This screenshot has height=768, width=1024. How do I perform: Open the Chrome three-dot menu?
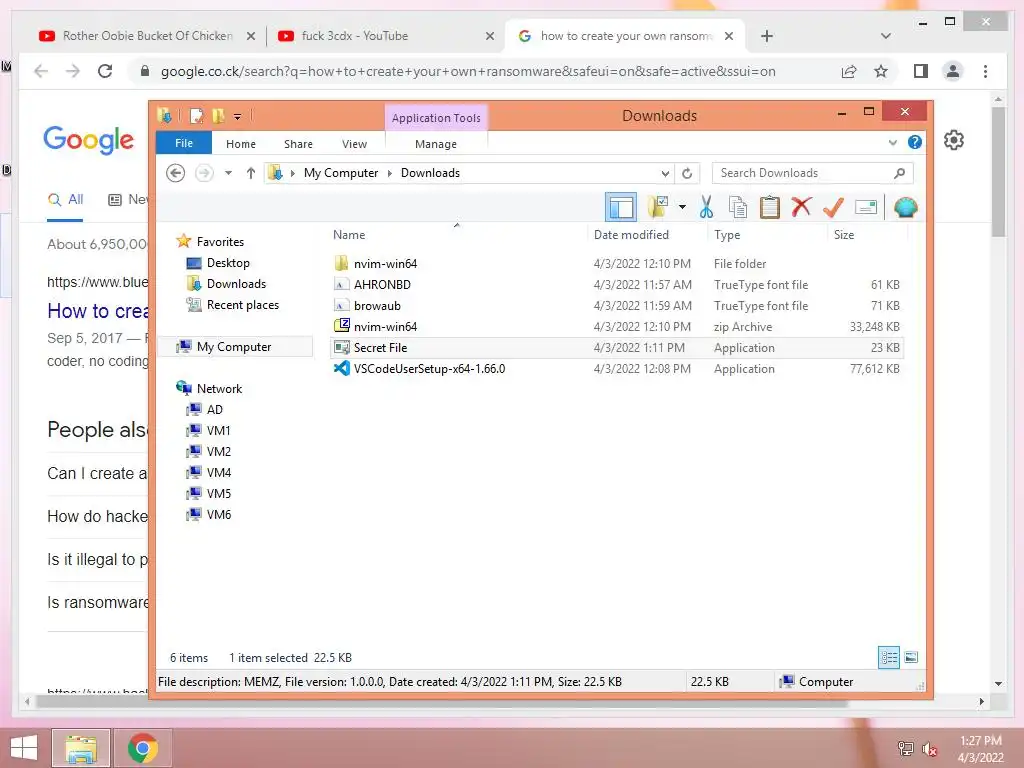(985, 71)
